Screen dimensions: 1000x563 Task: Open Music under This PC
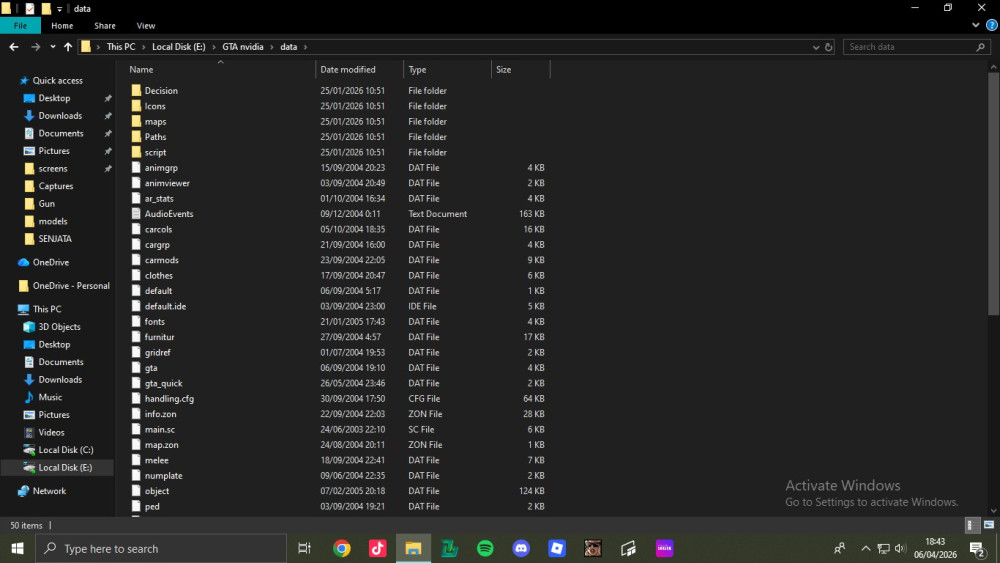pos(50,397)
